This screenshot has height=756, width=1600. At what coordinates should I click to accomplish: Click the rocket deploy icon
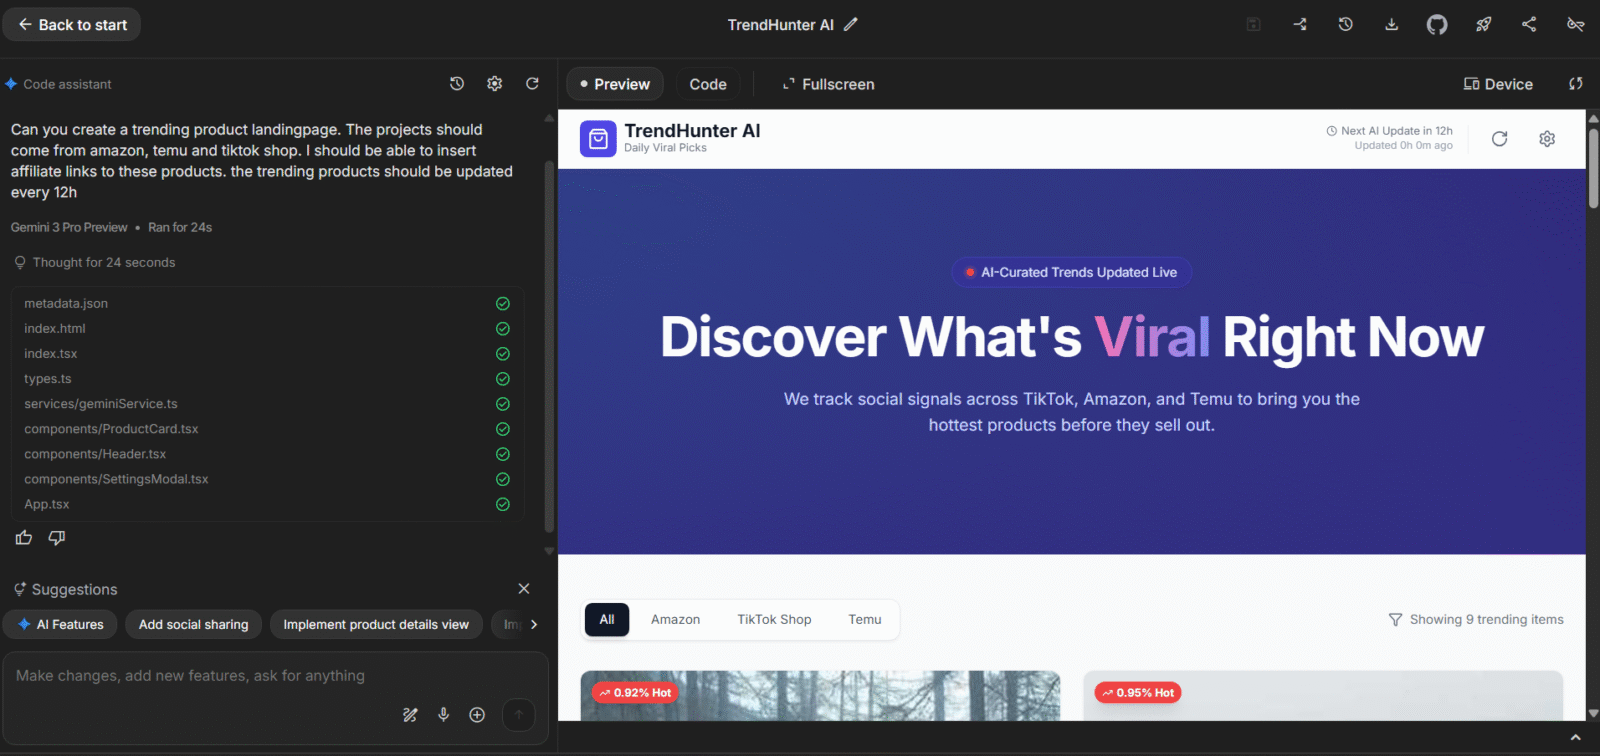[x=1483, y=25]
